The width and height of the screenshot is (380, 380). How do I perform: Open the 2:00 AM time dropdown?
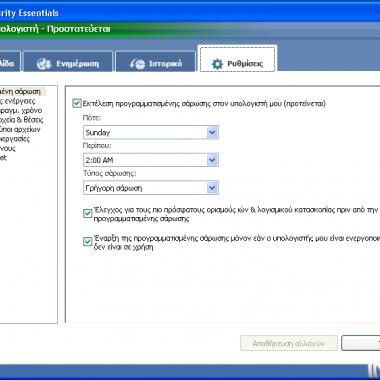point(151,160)
